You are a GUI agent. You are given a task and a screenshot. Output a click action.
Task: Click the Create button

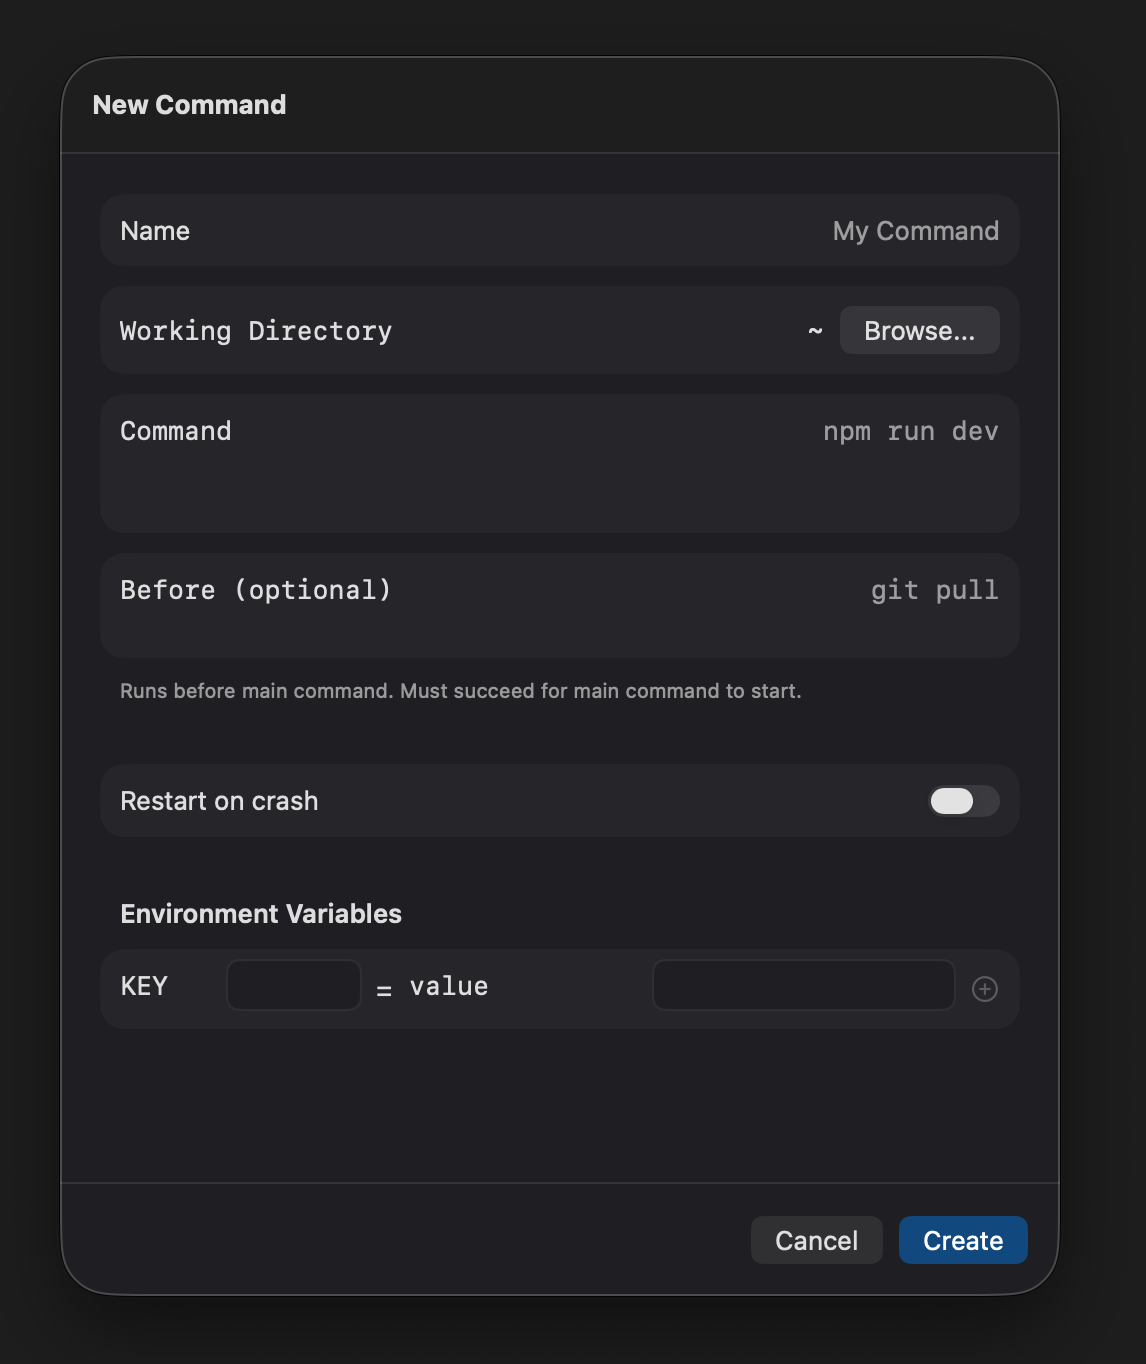(962, 1240)
